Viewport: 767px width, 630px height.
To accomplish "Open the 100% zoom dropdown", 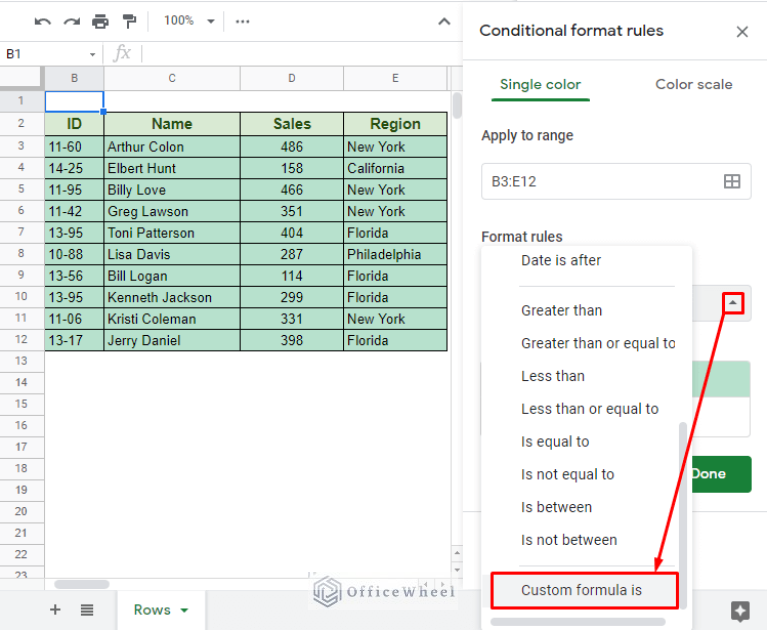I will pos(186,21).
